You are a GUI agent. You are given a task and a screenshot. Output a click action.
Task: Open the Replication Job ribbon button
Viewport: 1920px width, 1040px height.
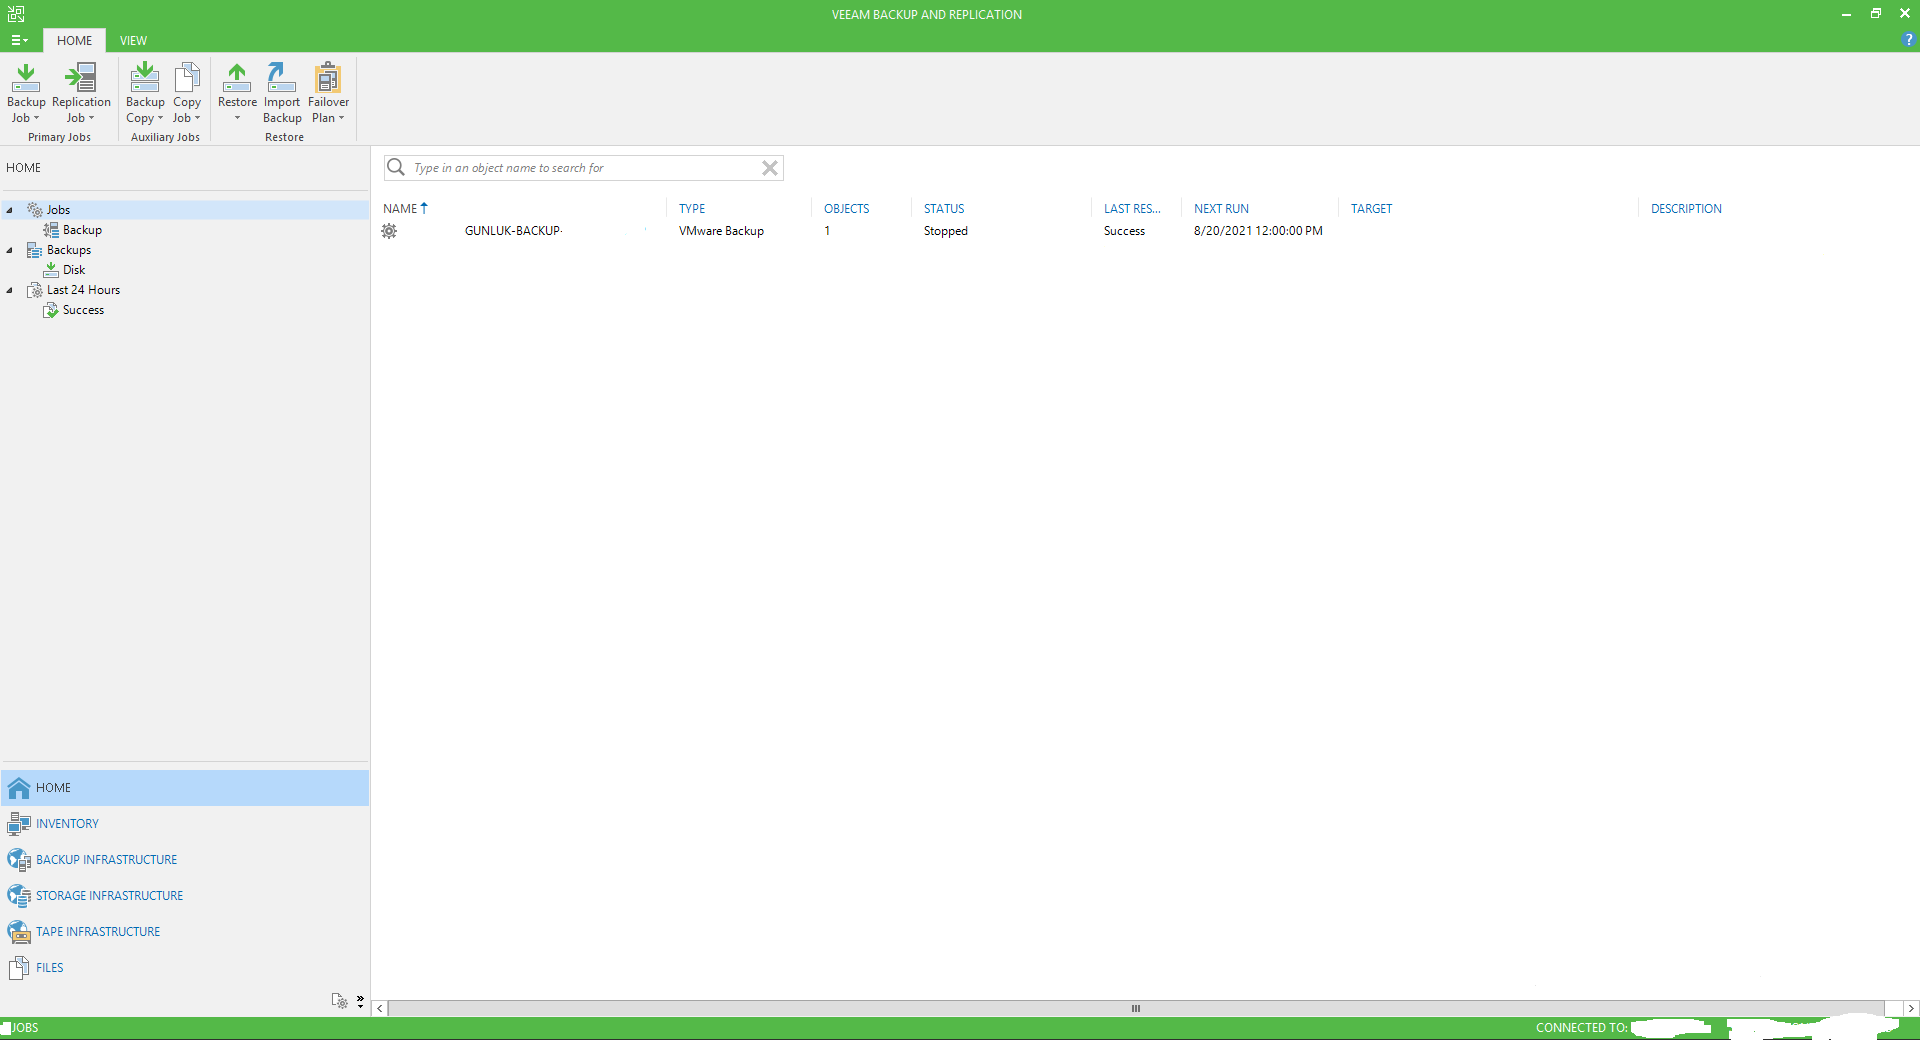pyautogui.click(x=81, y=92)
